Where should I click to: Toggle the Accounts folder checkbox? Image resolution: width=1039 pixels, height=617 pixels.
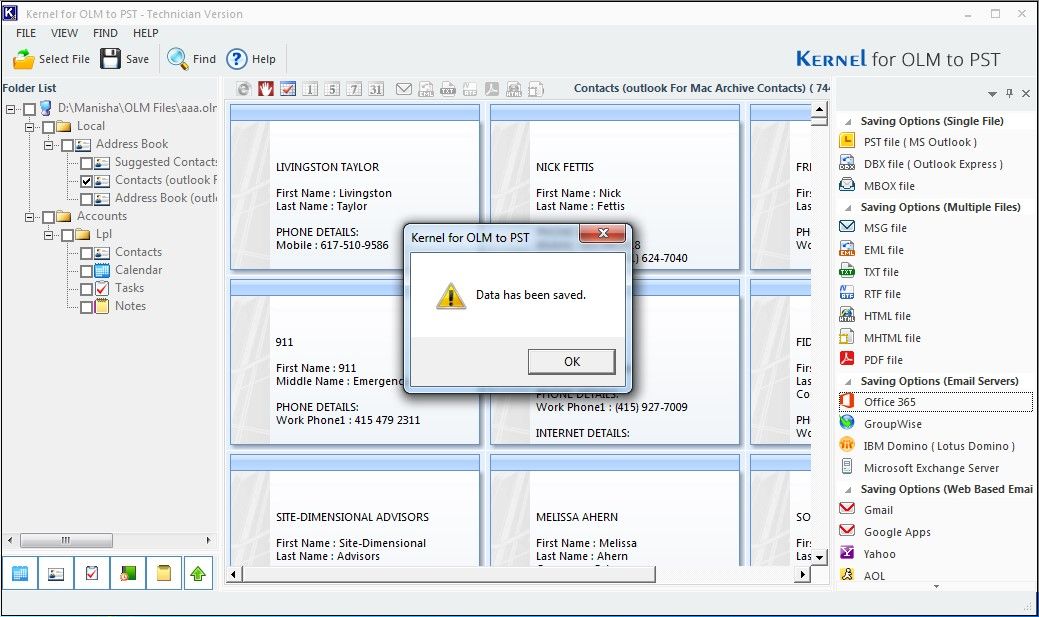48,217
